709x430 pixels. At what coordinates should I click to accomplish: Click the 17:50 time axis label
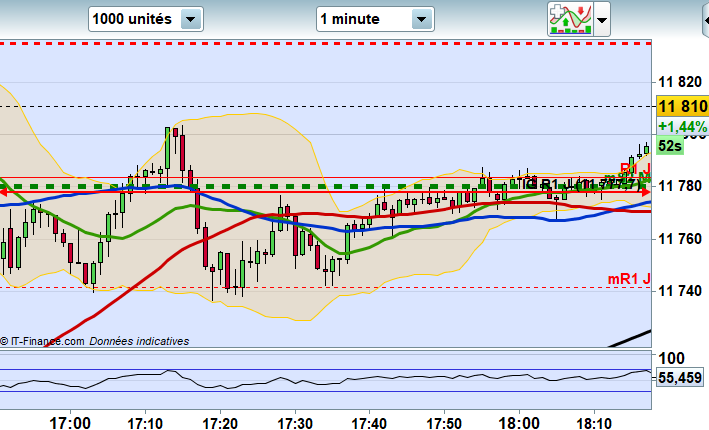coord(444,423)
